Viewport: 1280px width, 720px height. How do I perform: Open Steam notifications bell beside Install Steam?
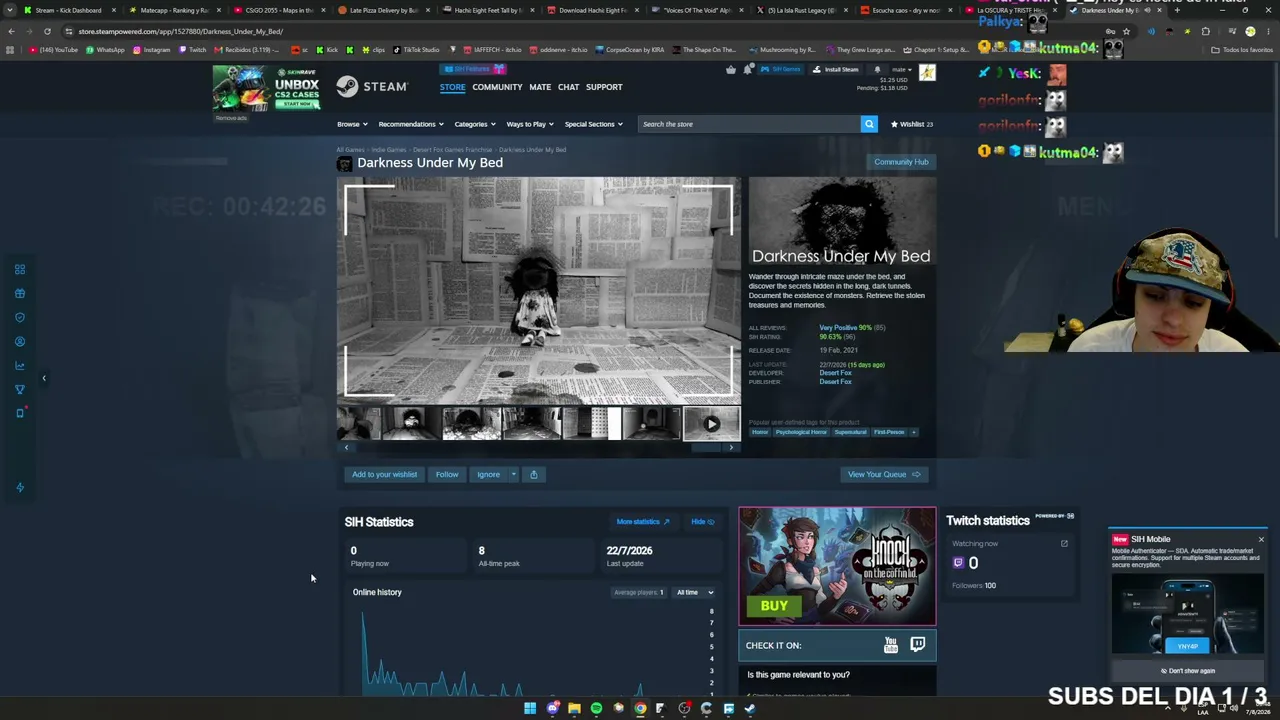[877, 69]
